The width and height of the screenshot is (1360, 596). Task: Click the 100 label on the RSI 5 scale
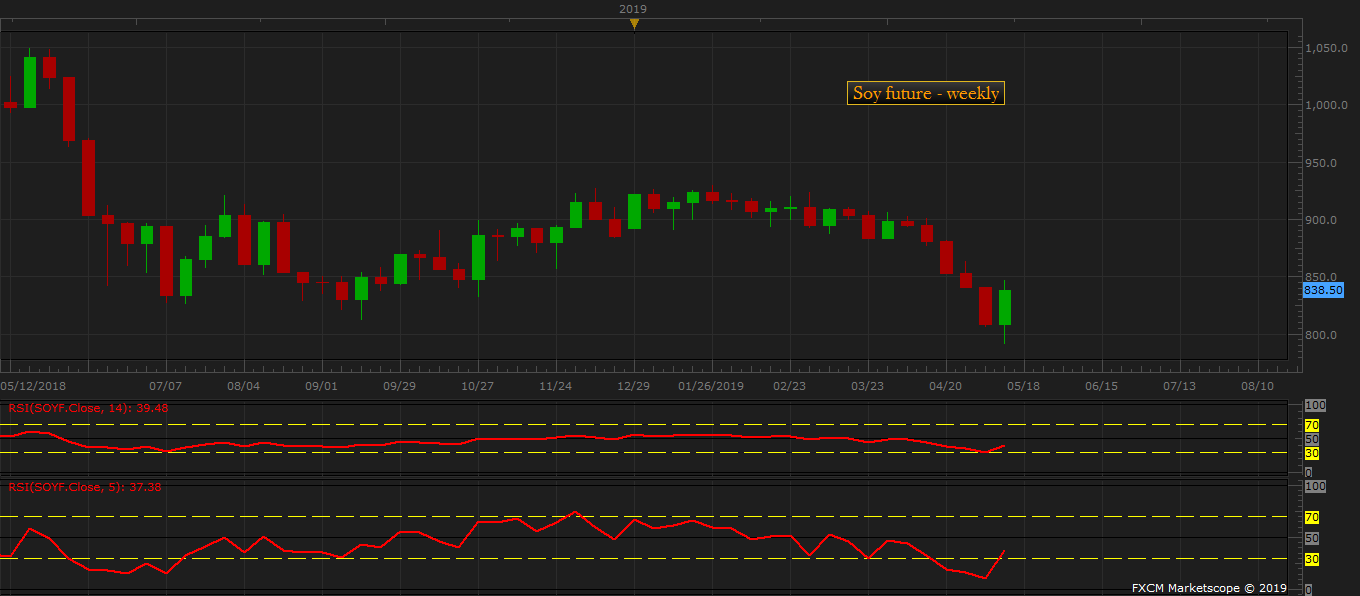[1314, 486]
